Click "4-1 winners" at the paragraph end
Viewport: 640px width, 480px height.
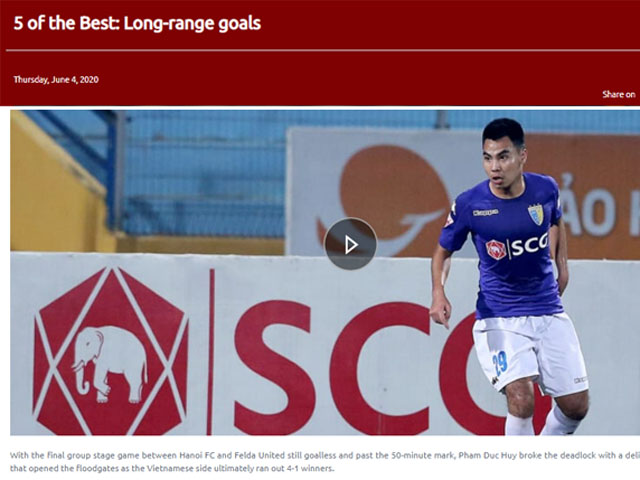click(x=311, y=468)
